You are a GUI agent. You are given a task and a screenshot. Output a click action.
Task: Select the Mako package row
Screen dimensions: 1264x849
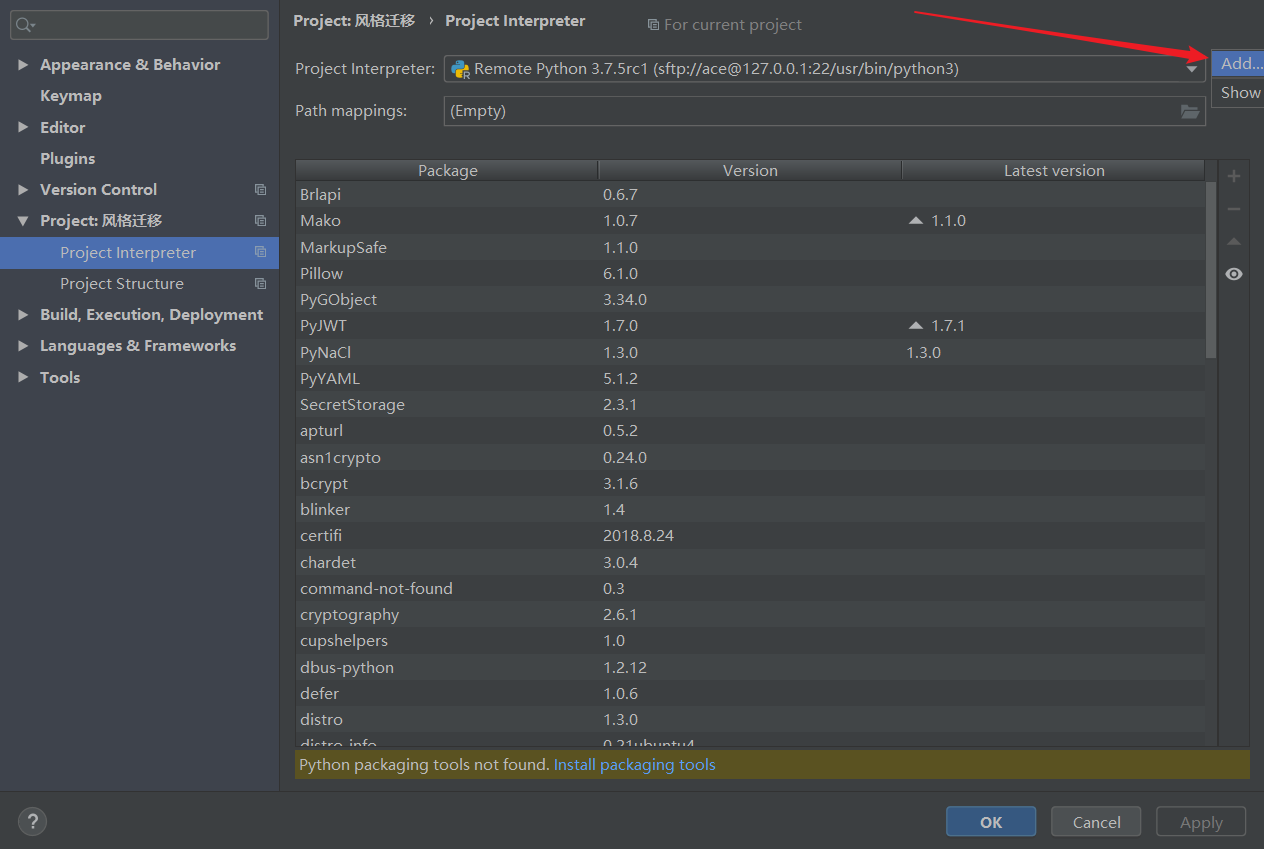[x=750, y=221]
